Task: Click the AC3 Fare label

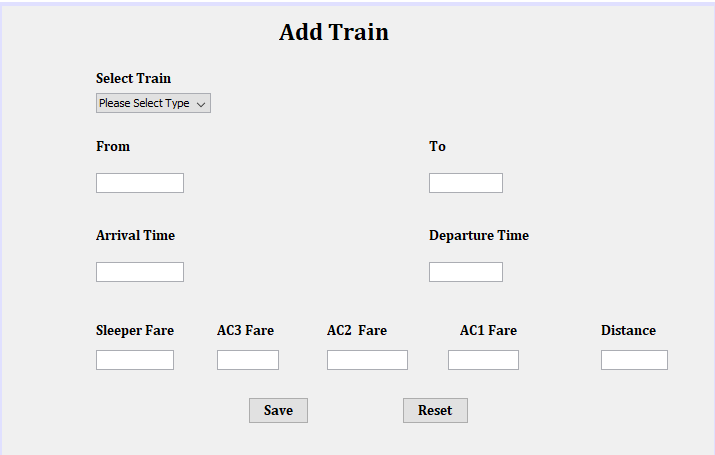Action: coord(245,330)
